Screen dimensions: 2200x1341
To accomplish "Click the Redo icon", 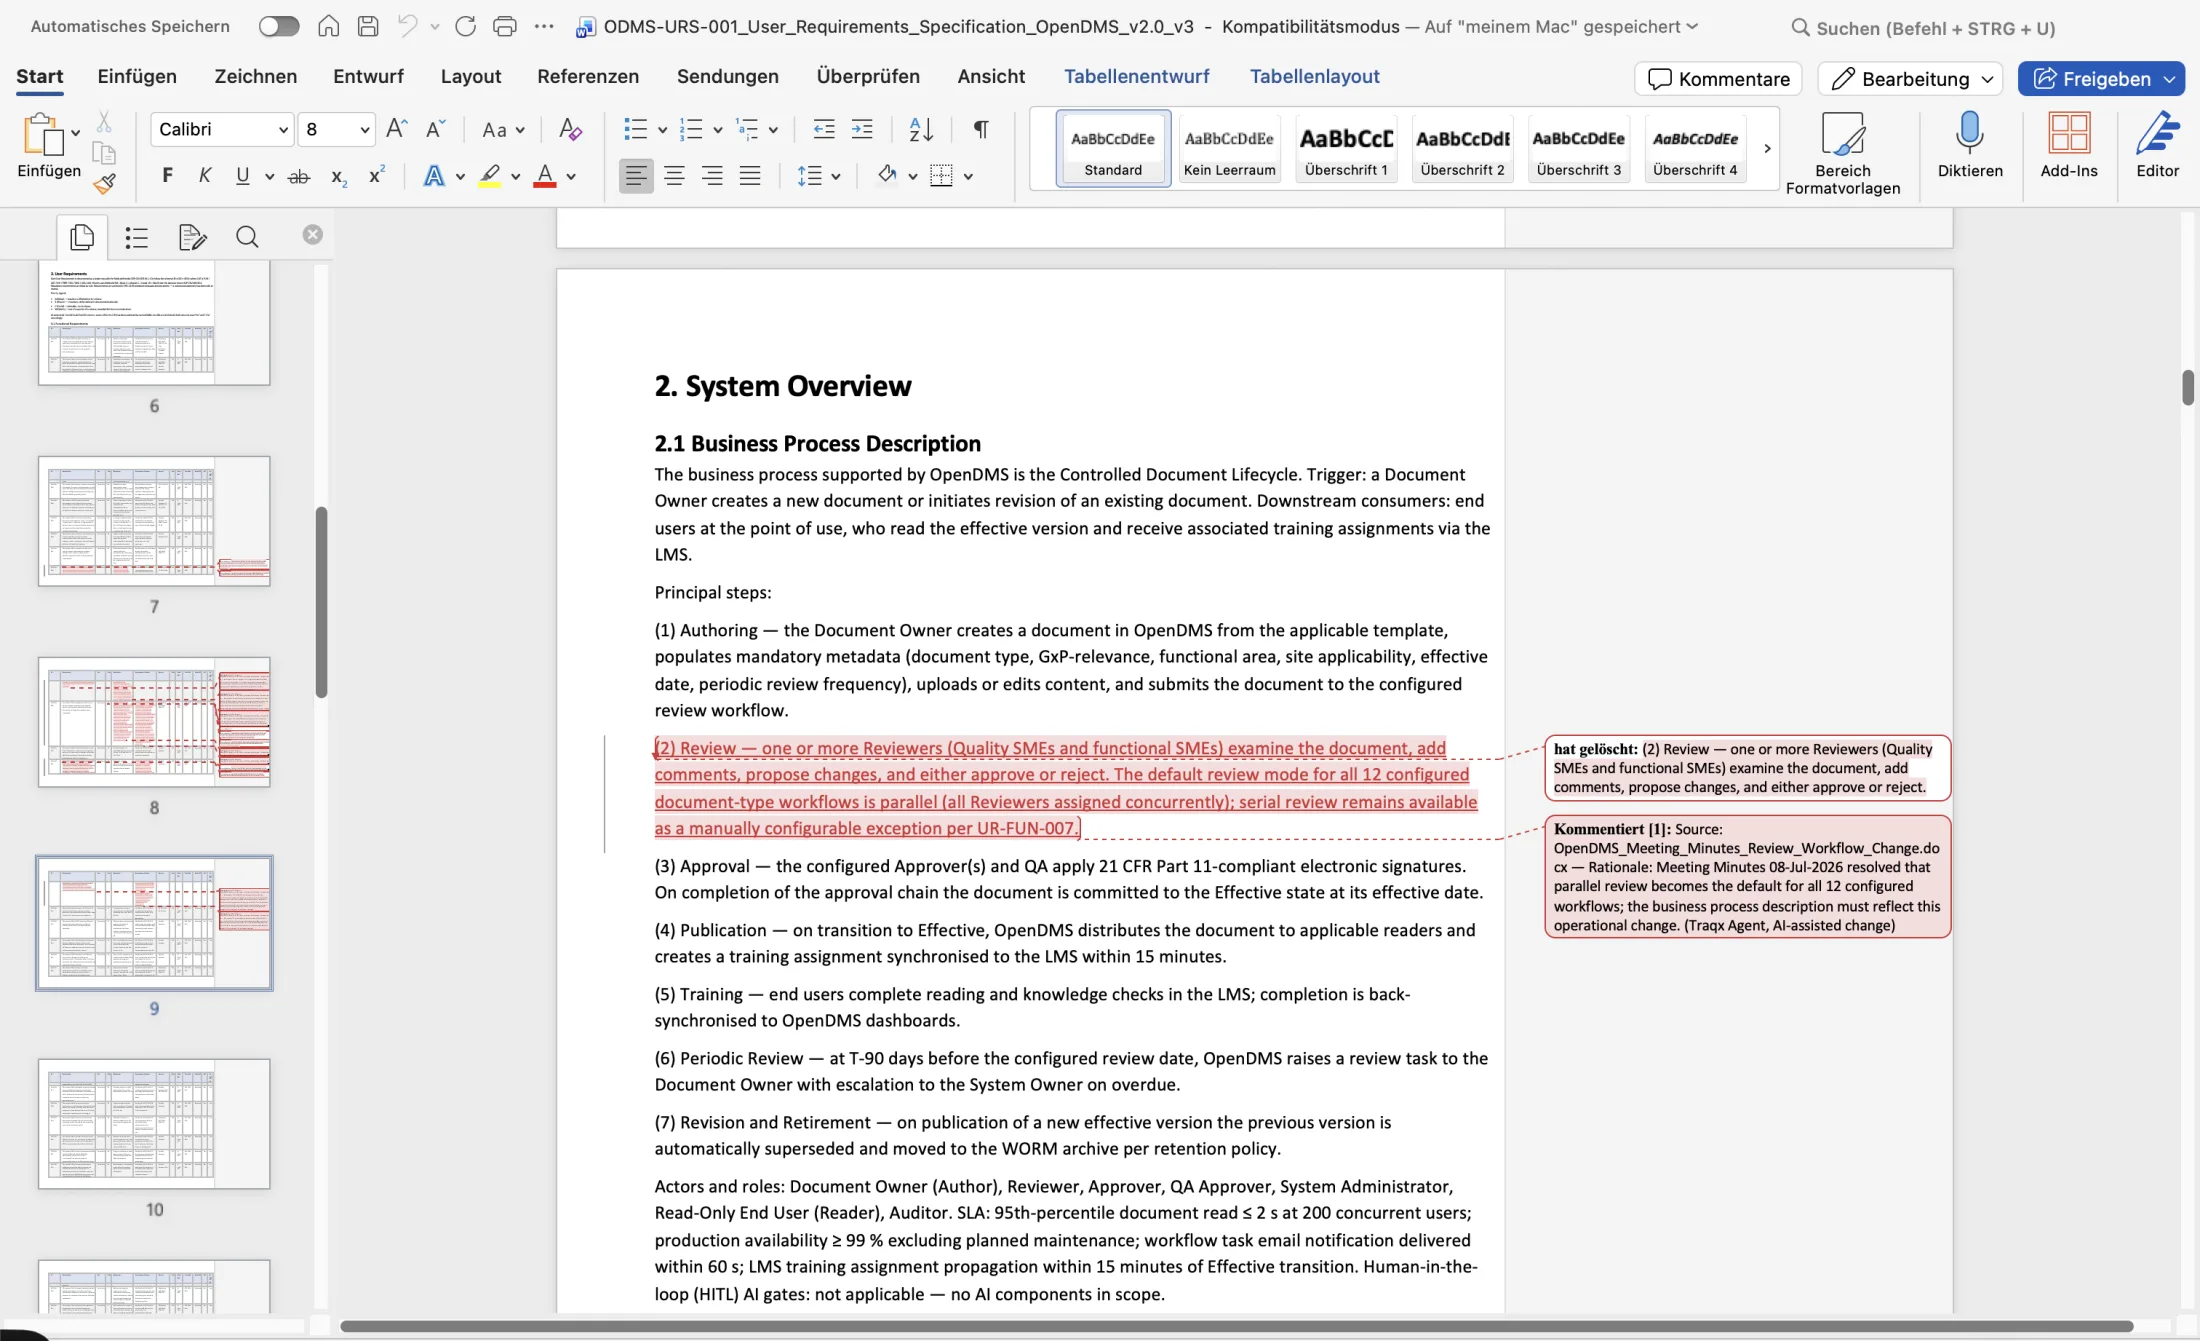I will [x=465, y=26].
